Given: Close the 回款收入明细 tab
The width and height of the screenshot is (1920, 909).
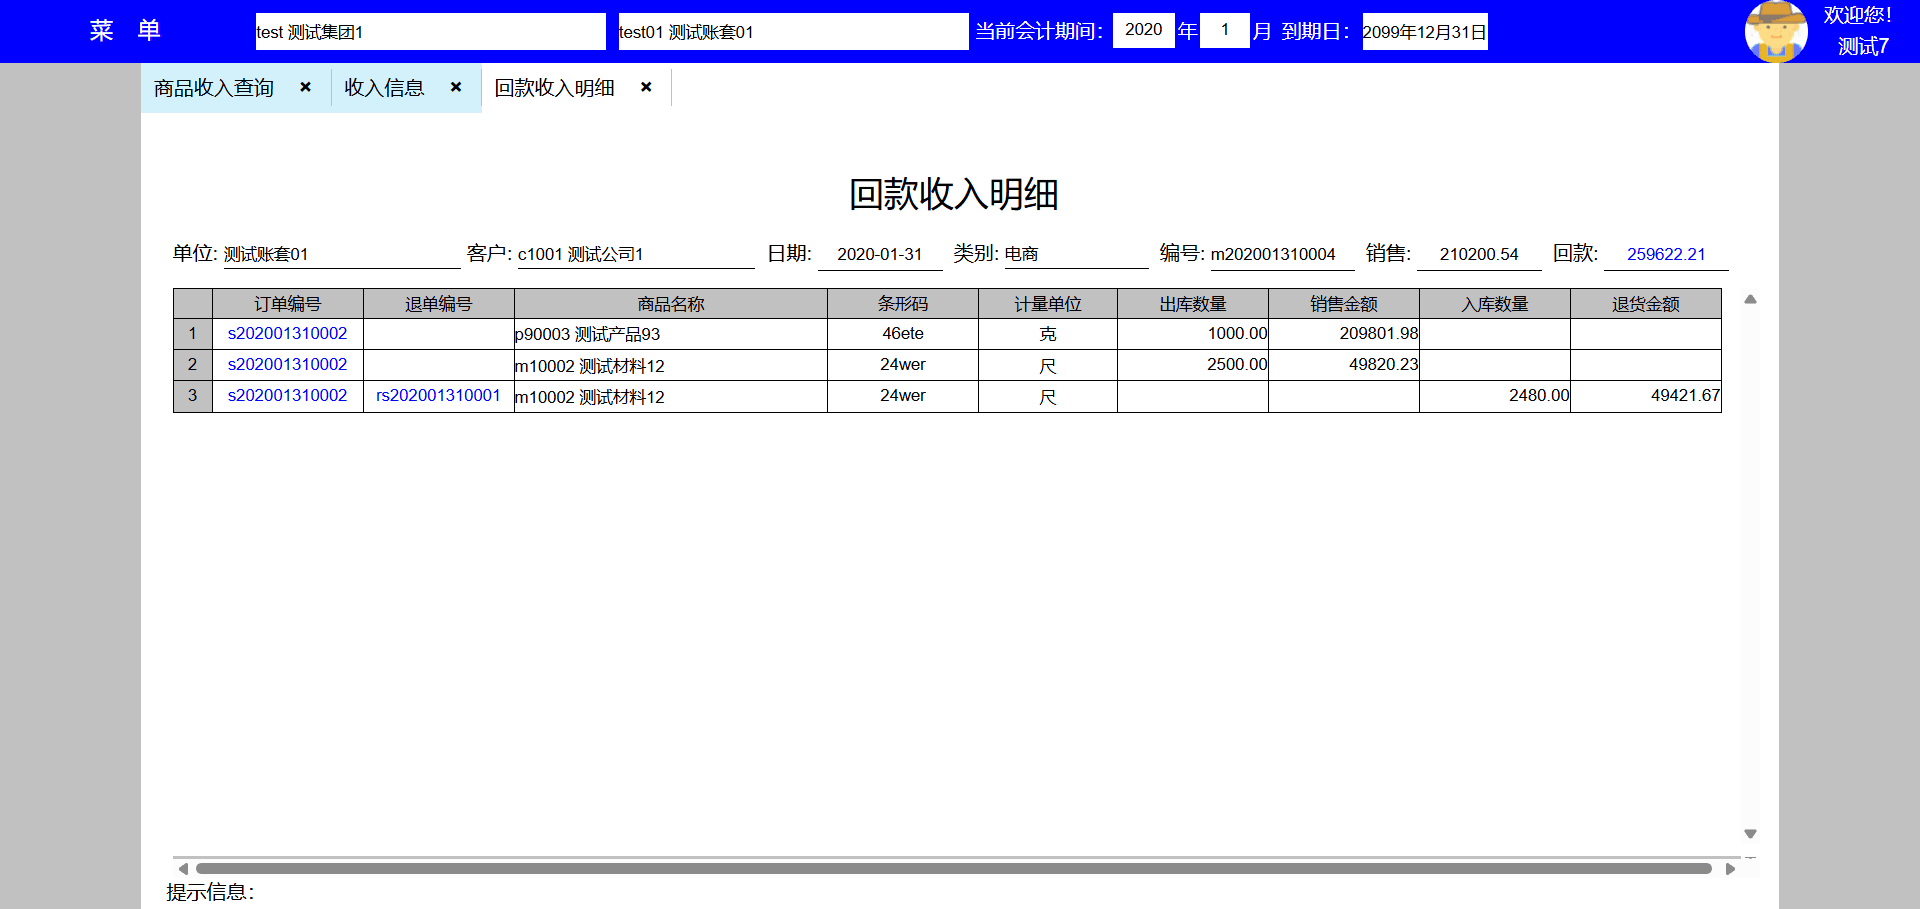Looking at the screenshot, I should coord(646,87).
